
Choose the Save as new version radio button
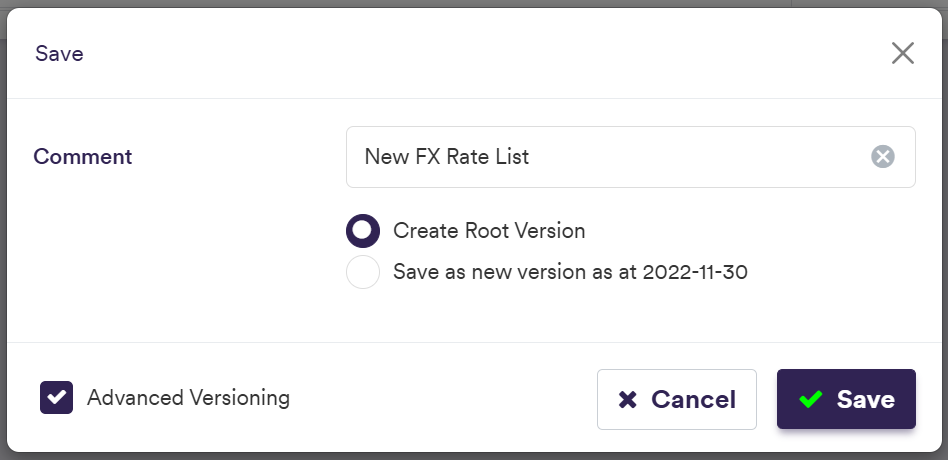pos(363,272)
